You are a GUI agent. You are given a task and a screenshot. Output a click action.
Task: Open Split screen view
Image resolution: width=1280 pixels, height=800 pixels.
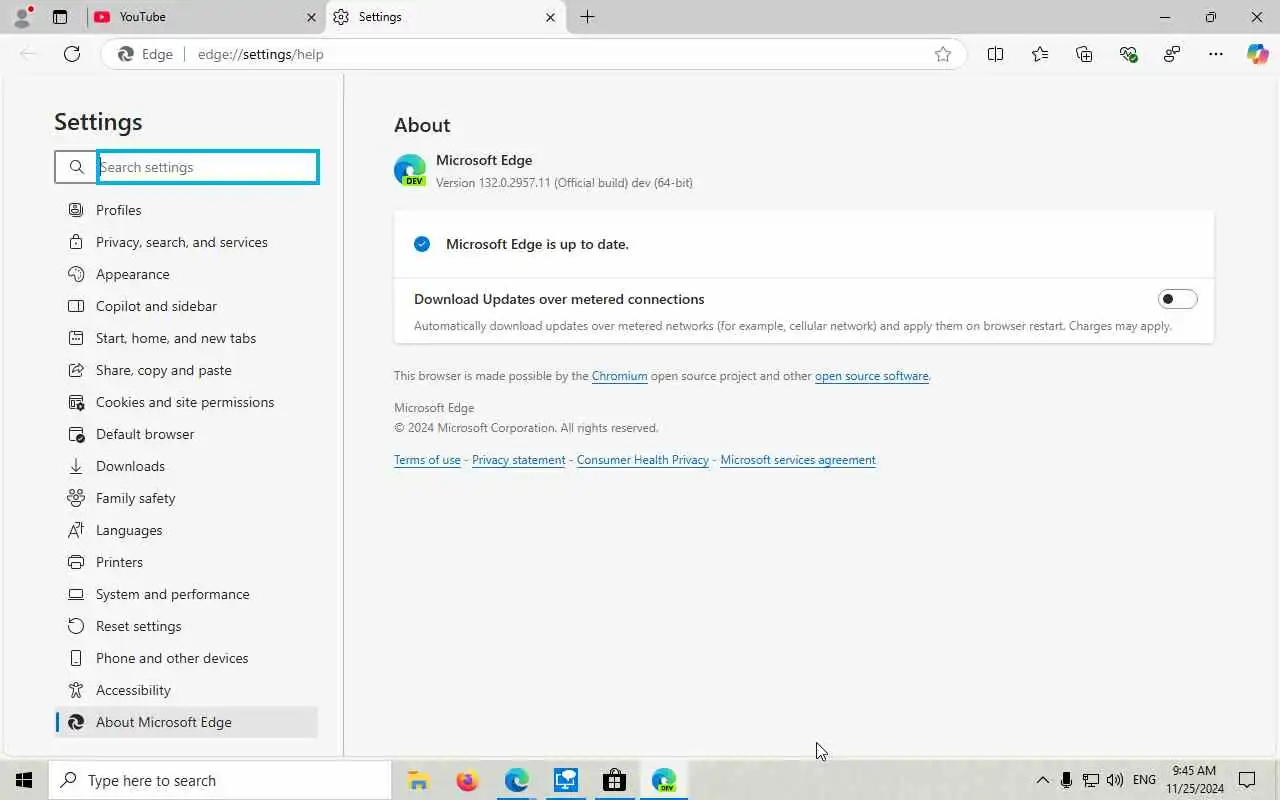click(995, 54)
